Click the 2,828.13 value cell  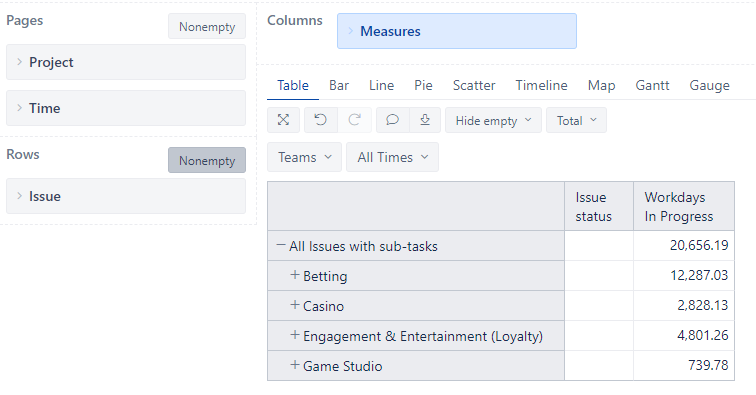tap(684, 305)
